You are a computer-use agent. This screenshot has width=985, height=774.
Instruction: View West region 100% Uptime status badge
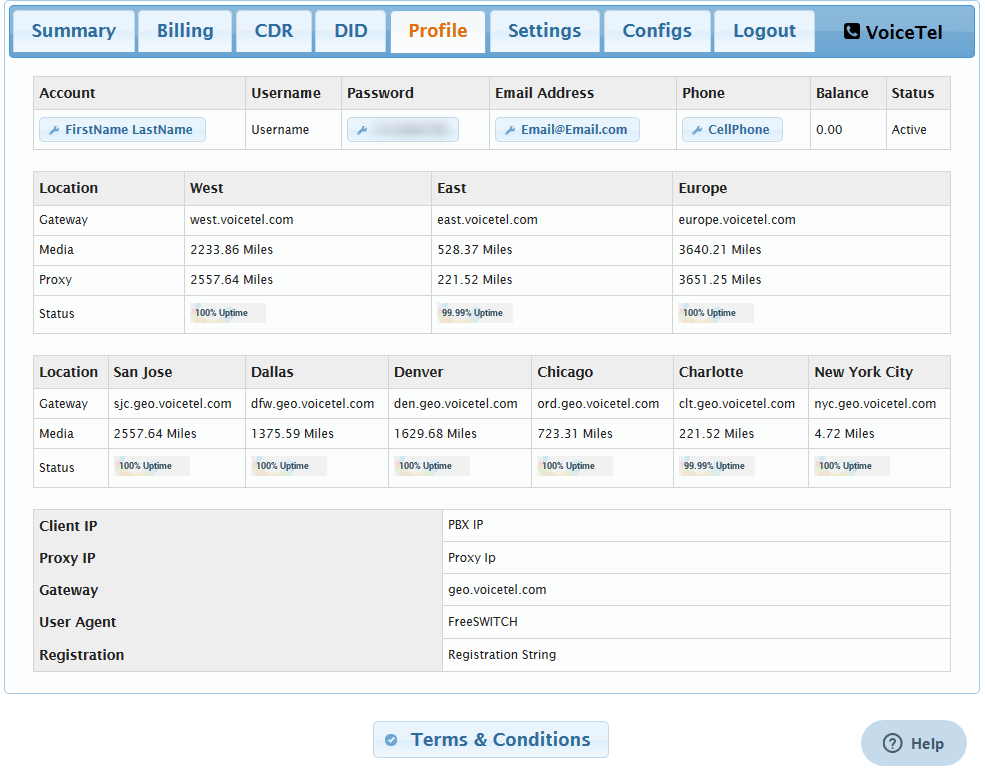click(228, 313)
